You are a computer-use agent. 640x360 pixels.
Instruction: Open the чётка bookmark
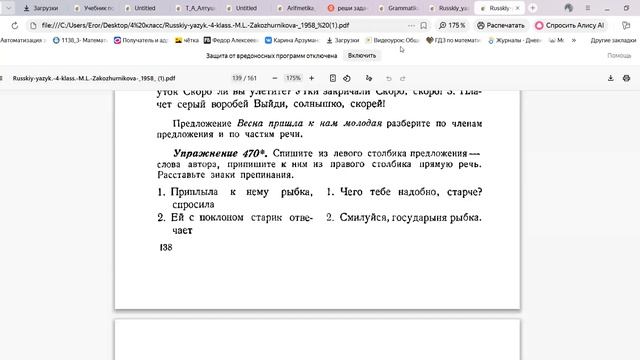(187, 40)
